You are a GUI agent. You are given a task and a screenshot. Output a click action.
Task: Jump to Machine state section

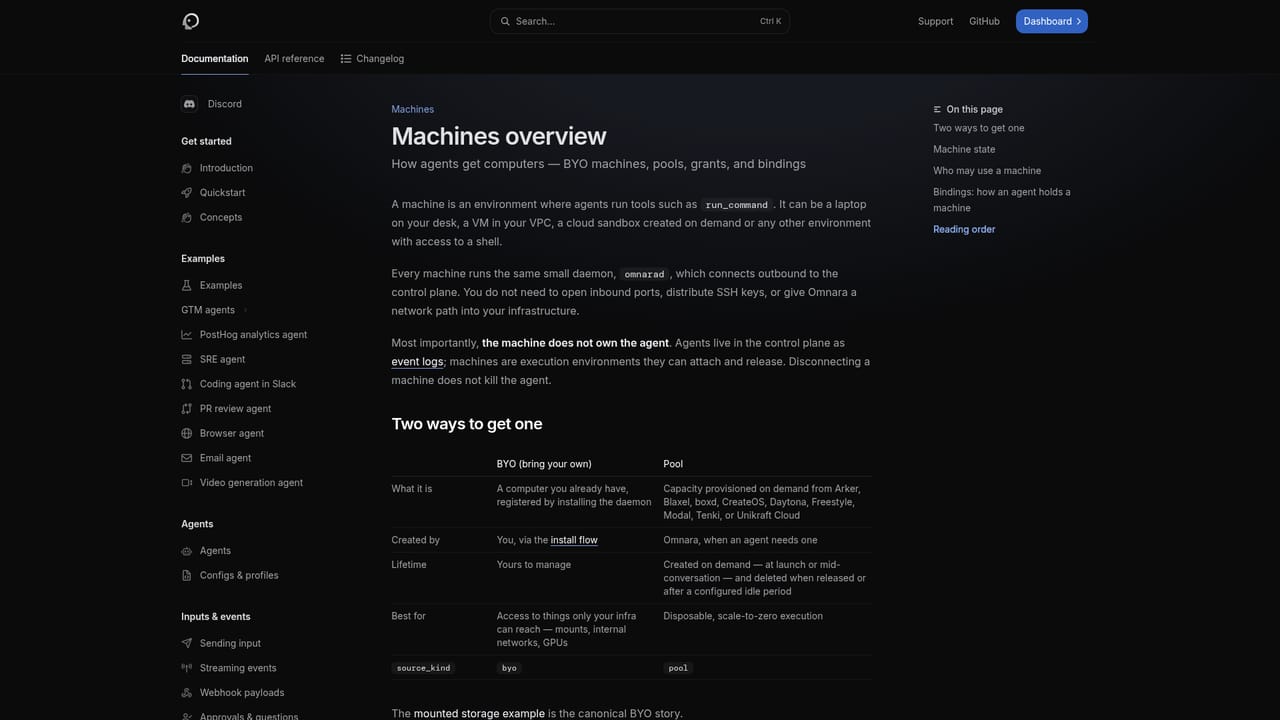point(964,149)
